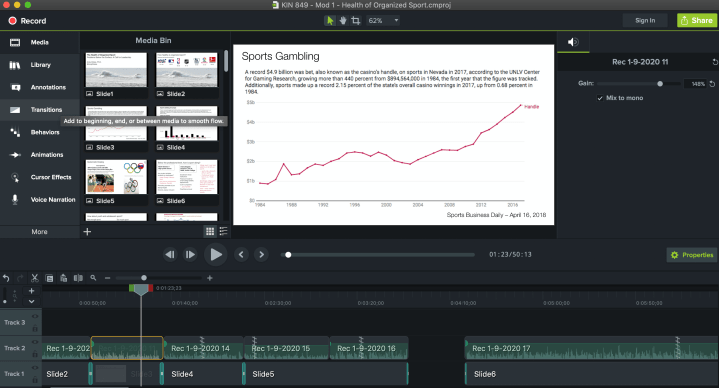Image resolution: width=719 pixels, height=388 pixels.
Task: Open the 62% canvas zoom dropdown
Action: 383,21
